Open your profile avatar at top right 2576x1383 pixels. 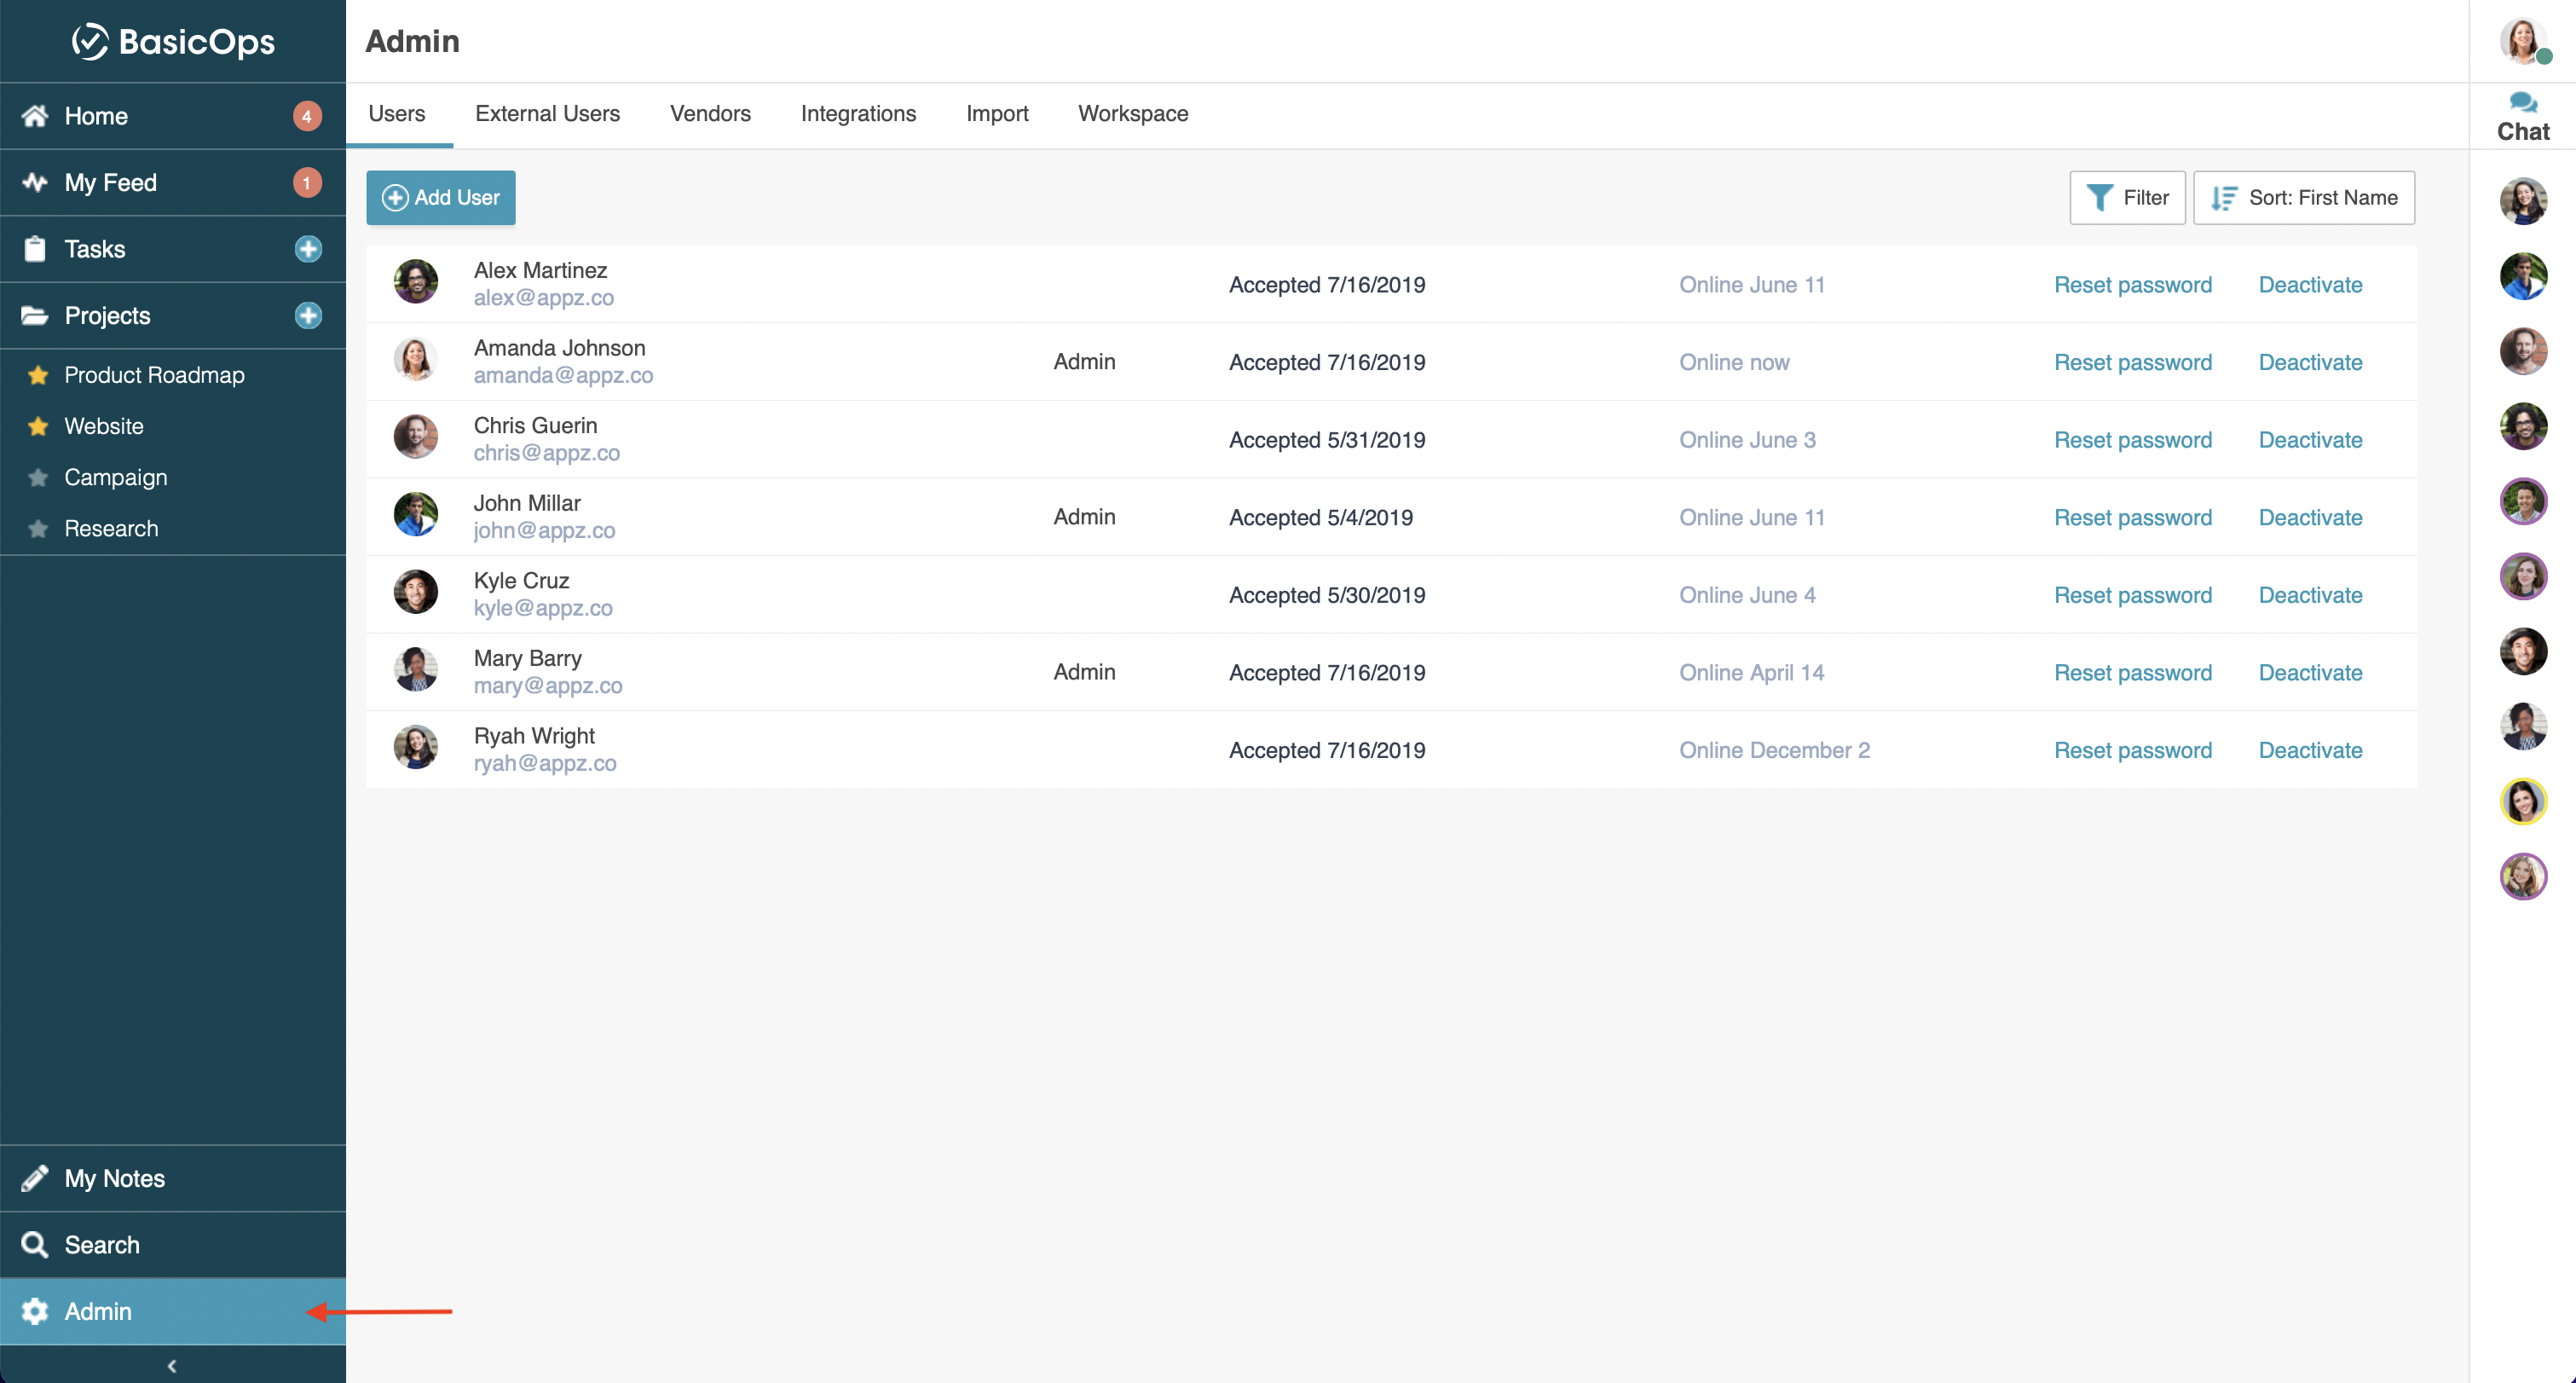click(x=2522, y=41)
